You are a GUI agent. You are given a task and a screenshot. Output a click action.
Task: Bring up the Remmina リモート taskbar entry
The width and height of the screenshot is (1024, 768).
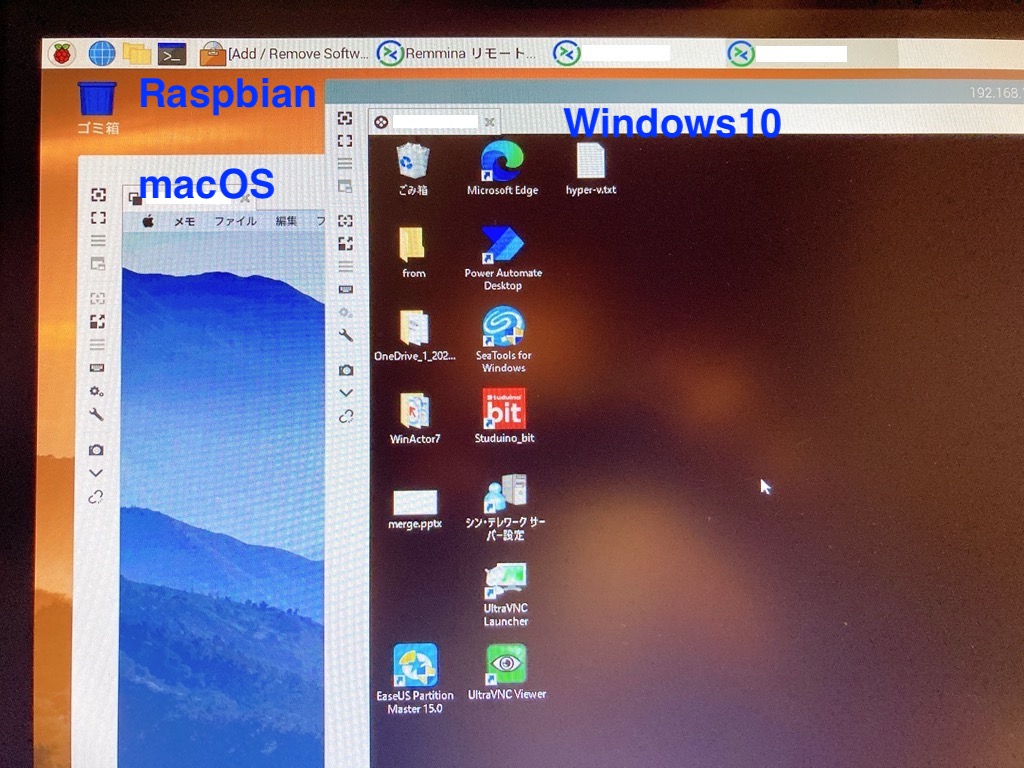[x=458, y=54]
